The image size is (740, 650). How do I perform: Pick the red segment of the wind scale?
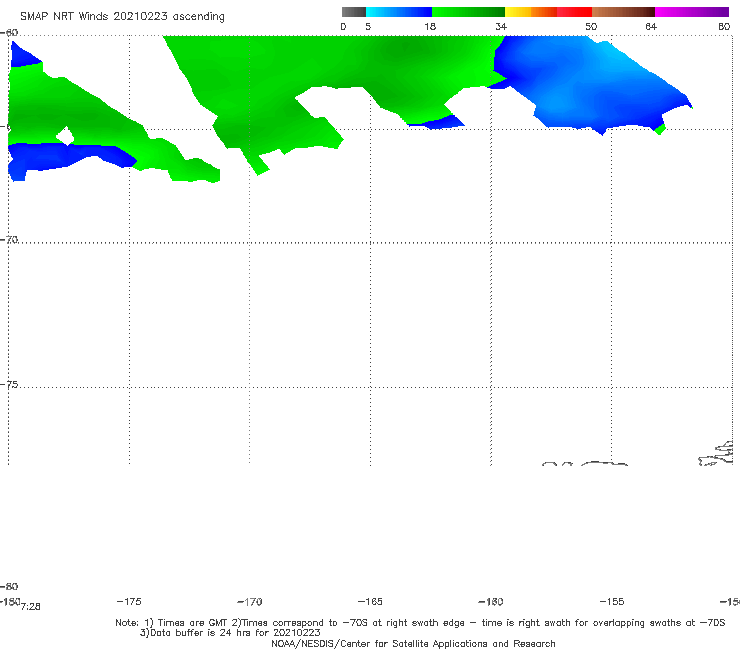click(x=574, y=12)
